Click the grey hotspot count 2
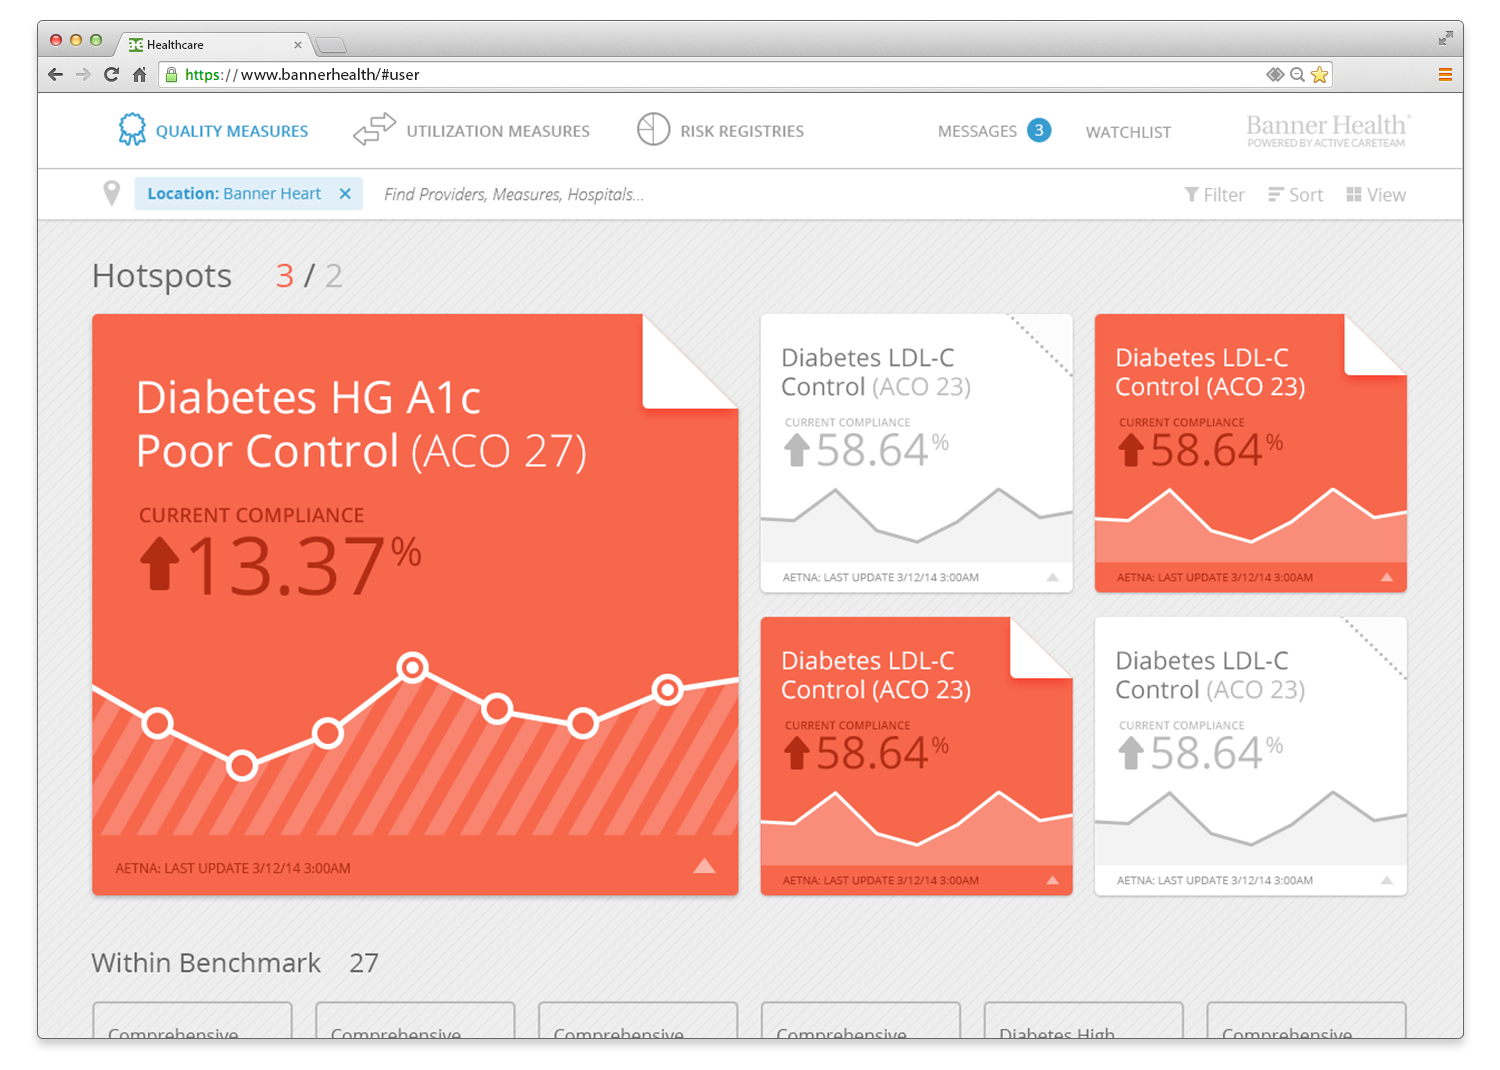This screenshot has height=1070, width=1500. pos(334,276)
